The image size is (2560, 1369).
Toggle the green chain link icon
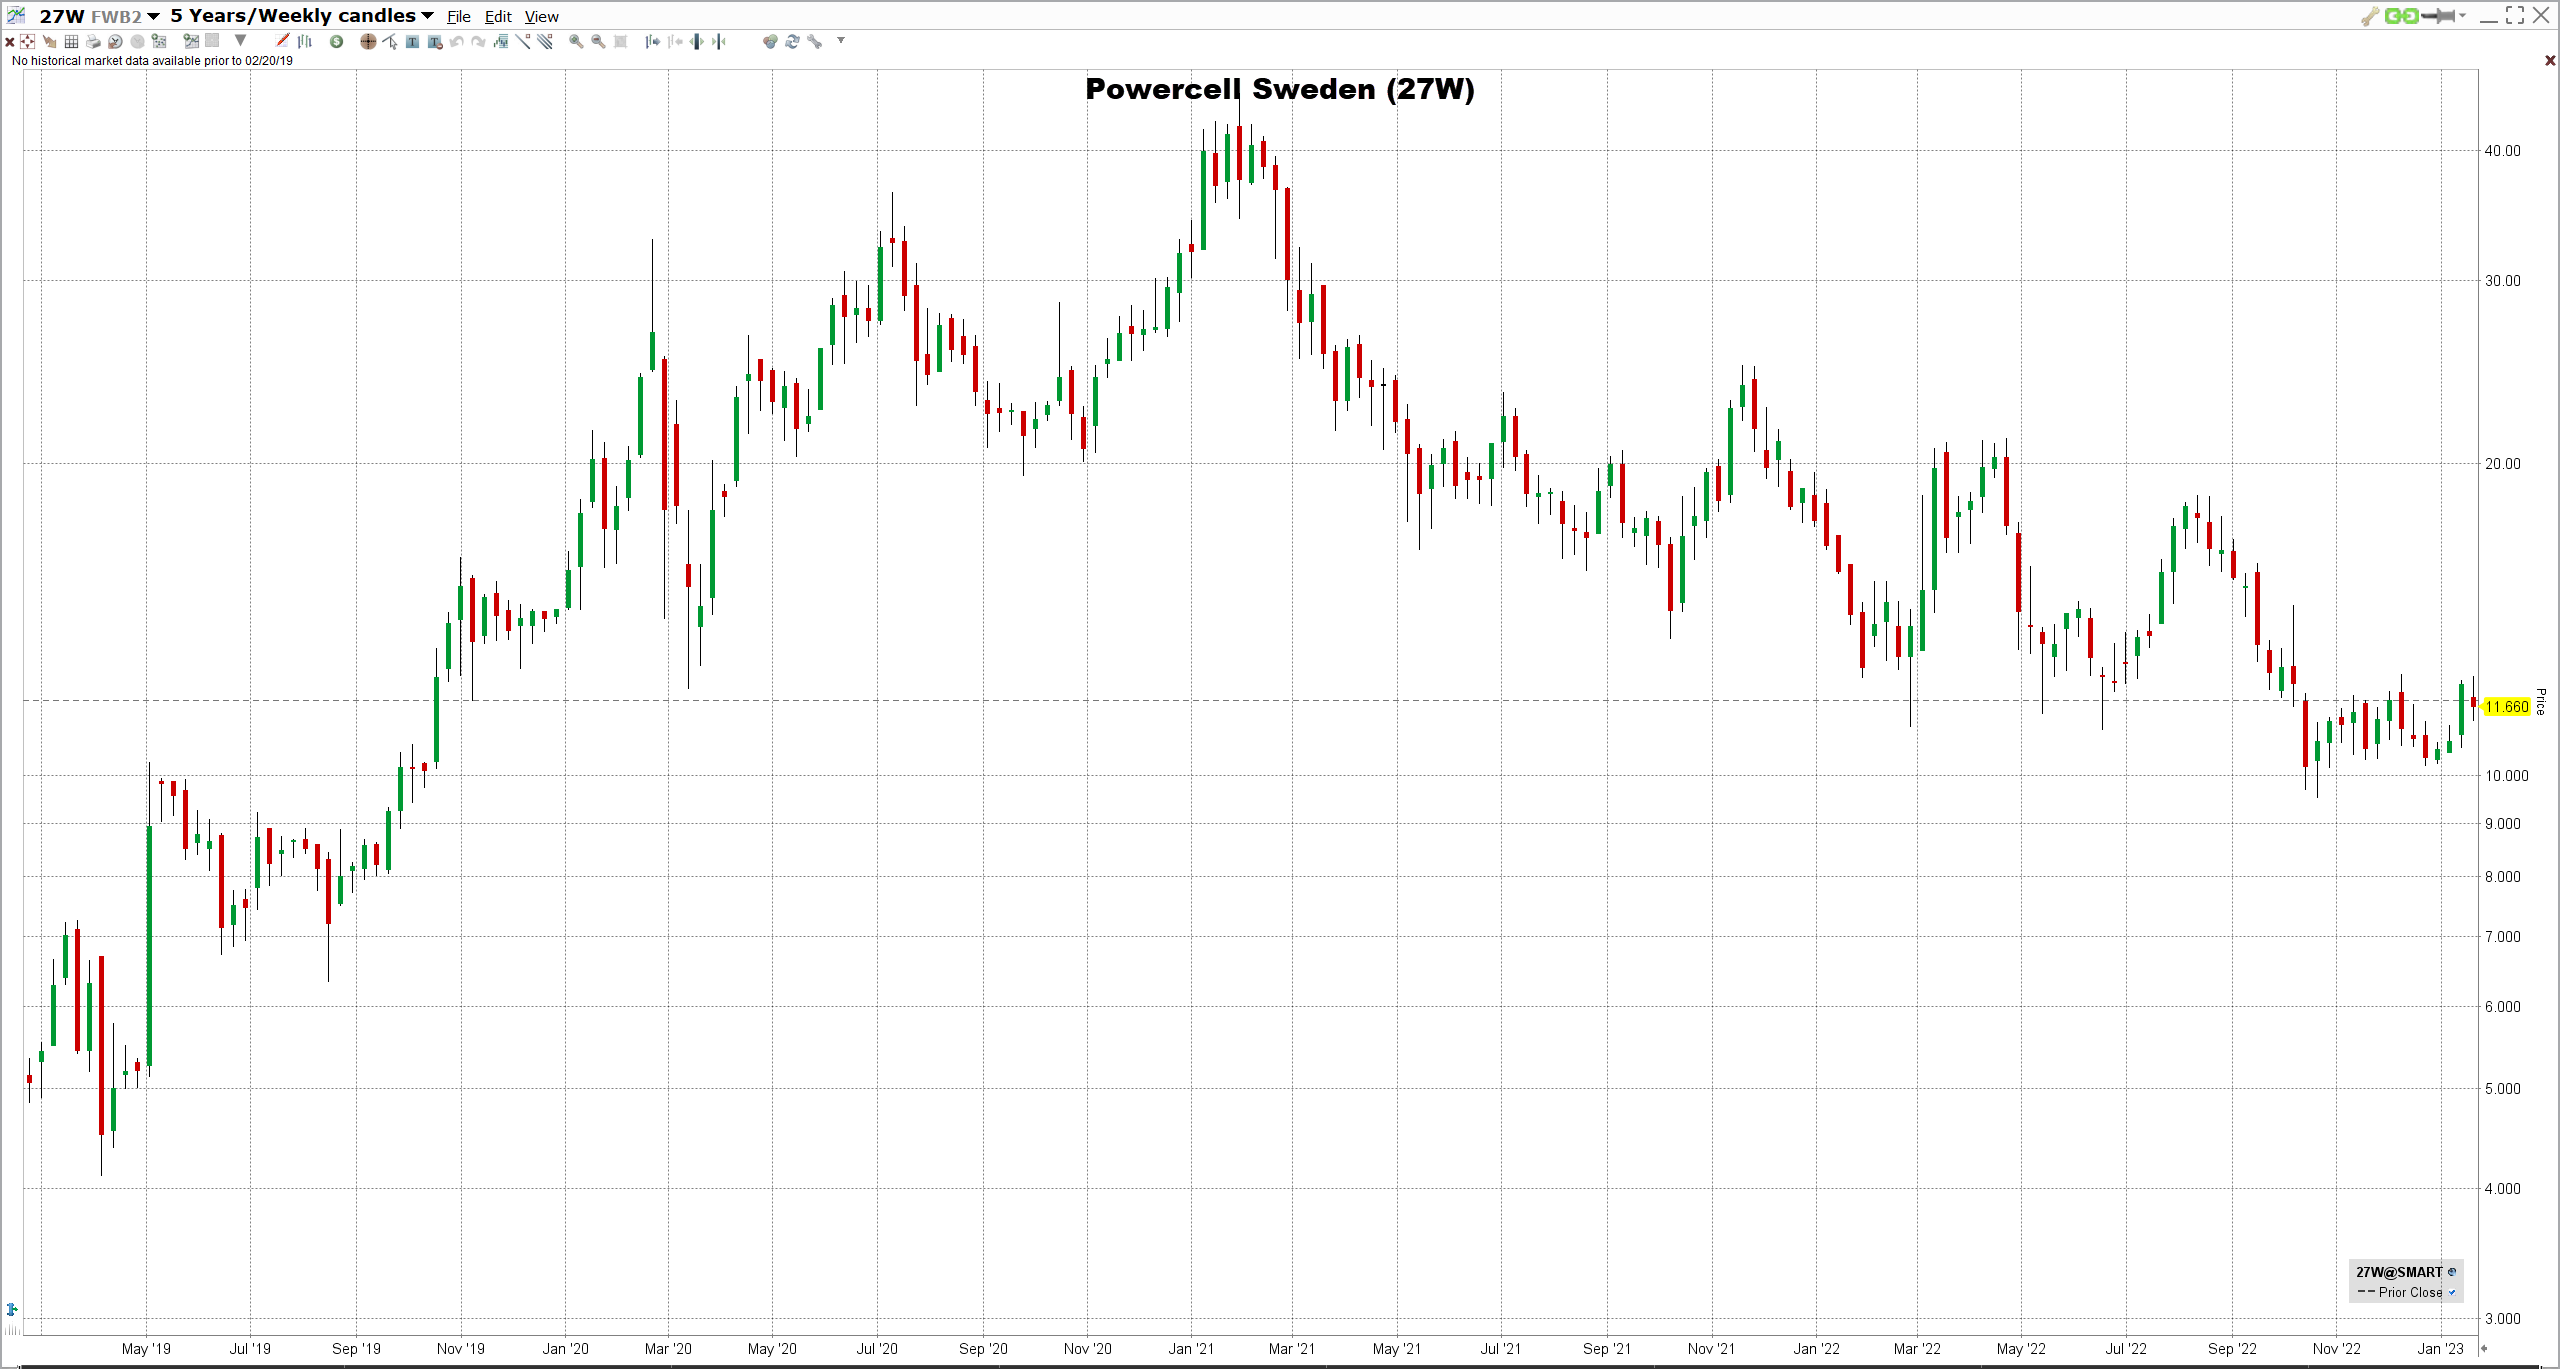(2401, 16)
